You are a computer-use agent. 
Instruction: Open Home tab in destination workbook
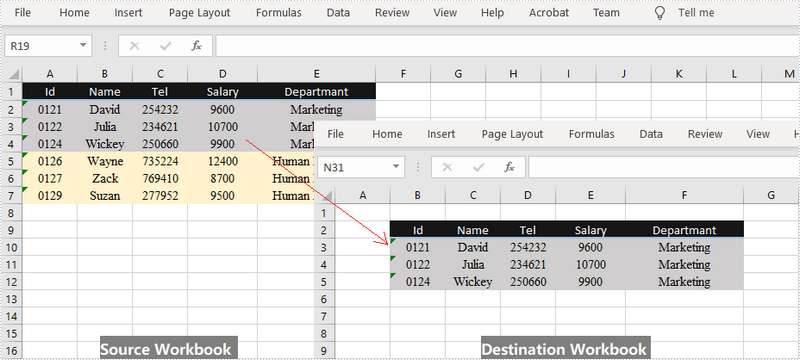[x=387, y=134]
